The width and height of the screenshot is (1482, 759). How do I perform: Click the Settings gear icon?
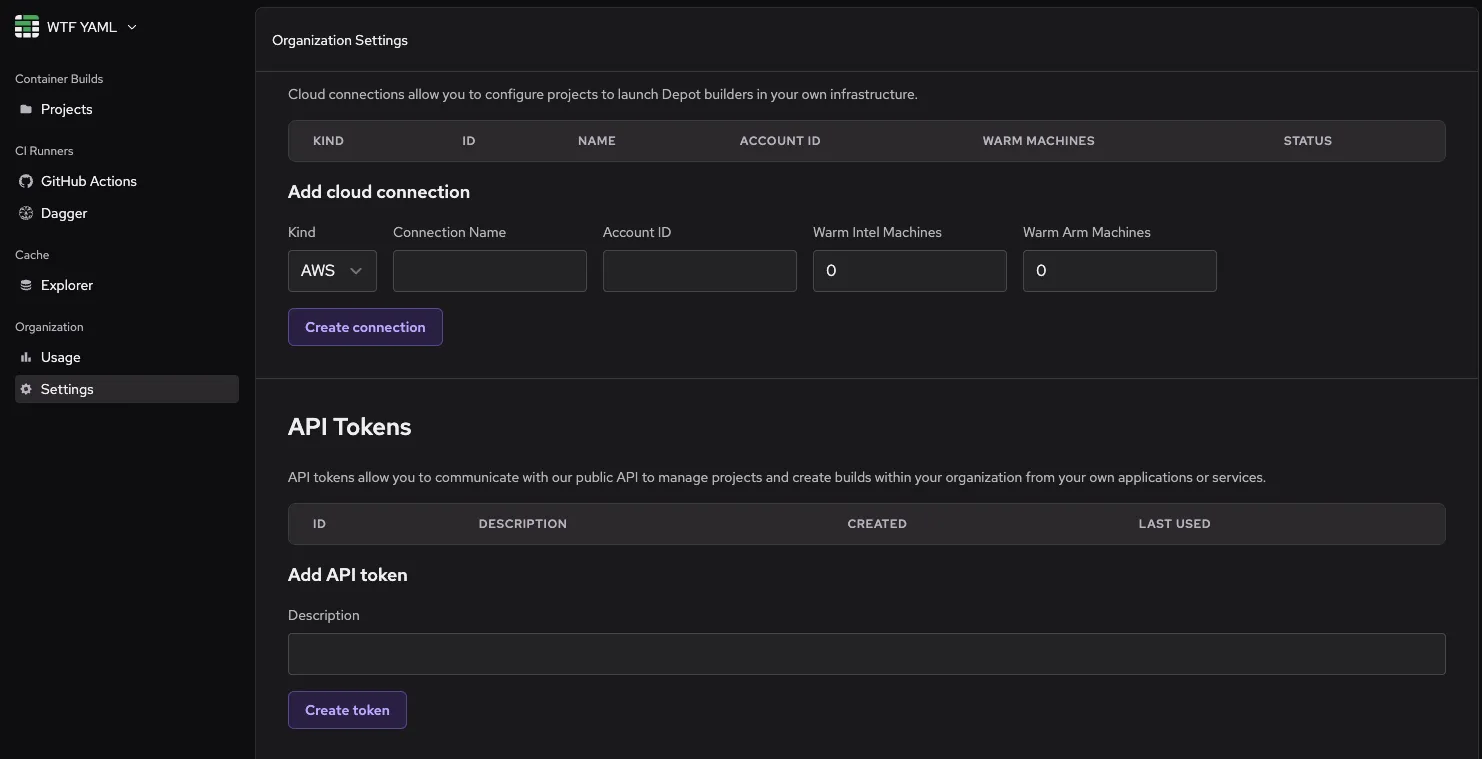(25, 389)
